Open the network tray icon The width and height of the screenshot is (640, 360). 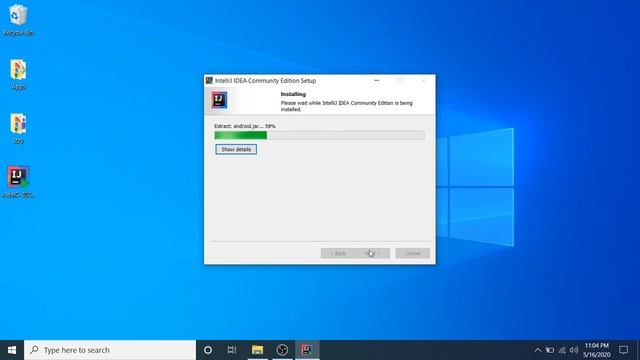click(562, 350)
